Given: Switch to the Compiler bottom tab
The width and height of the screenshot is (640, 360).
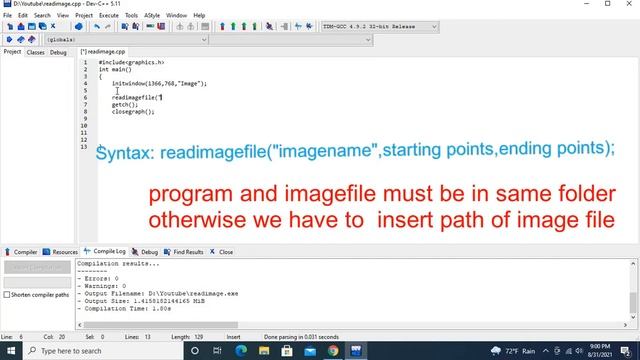Looking at the screenshot, I should point(21,252).
